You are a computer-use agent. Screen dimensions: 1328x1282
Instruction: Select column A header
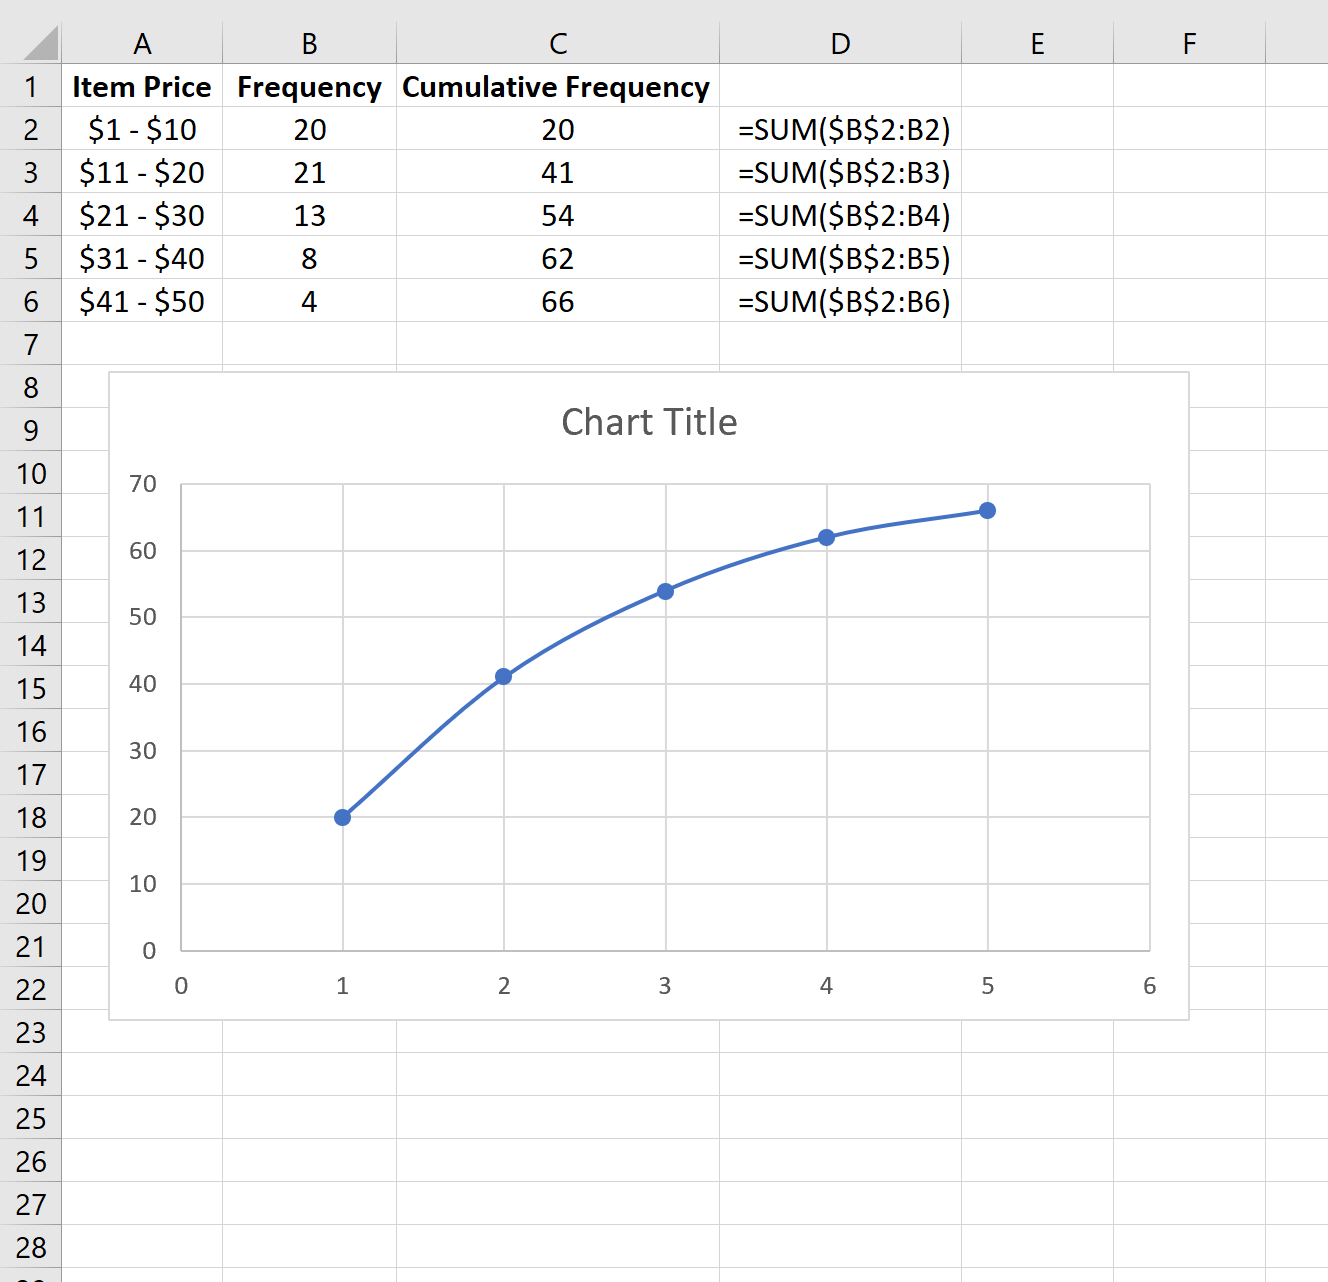[142, 43]
